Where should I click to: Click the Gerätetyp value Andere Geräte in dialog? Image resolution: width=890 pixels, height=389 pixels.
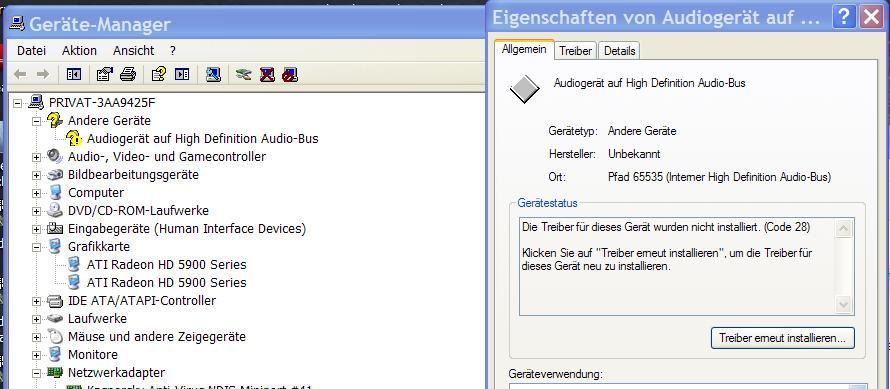[x=642, y=131]
